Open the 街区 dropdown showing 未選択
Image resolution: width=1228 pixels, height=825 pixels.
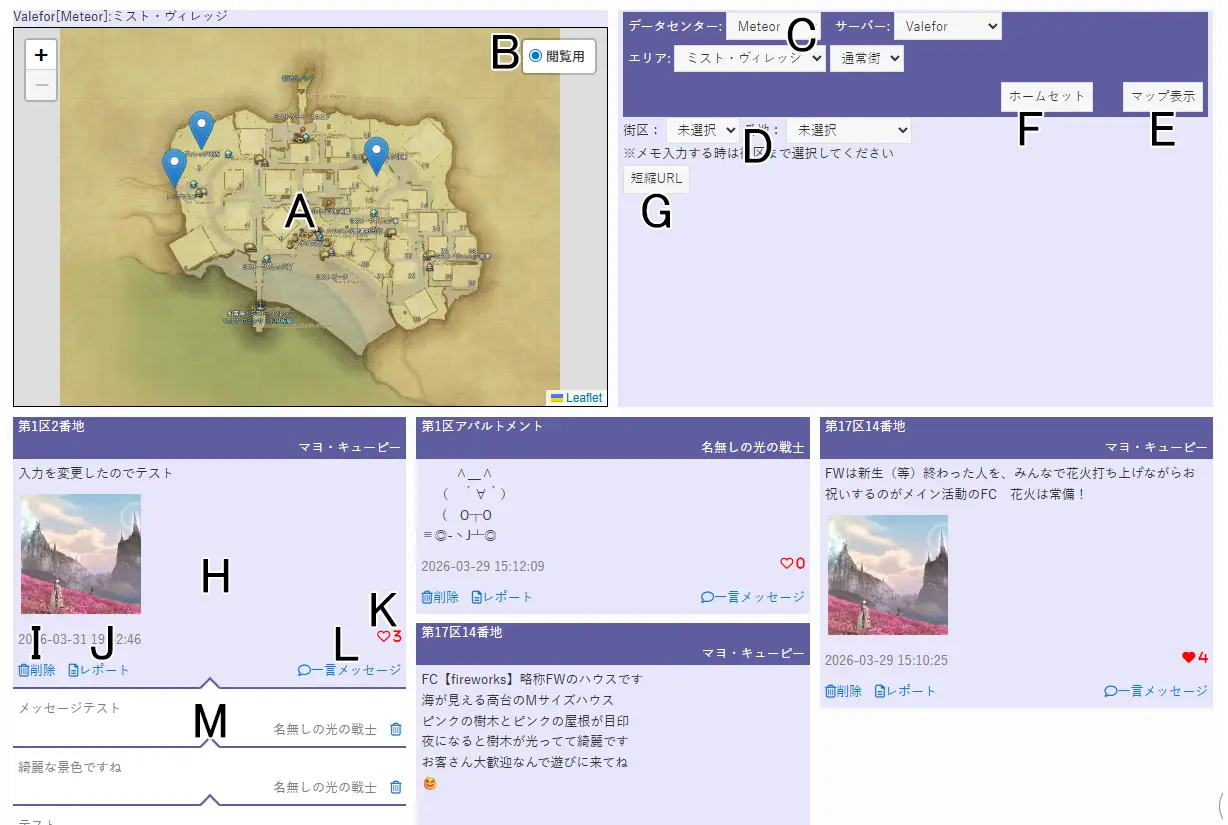click(702, 130)
